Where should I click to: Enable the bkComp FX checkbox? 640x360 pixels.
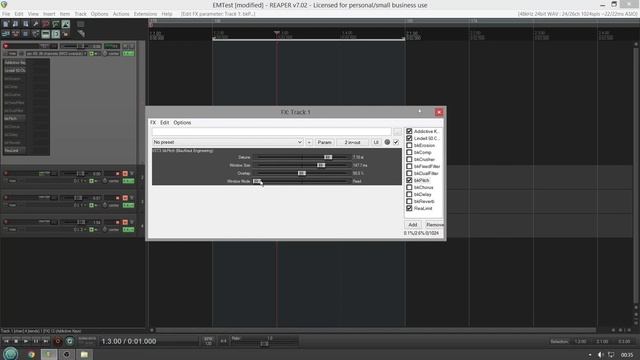(409, 152)
